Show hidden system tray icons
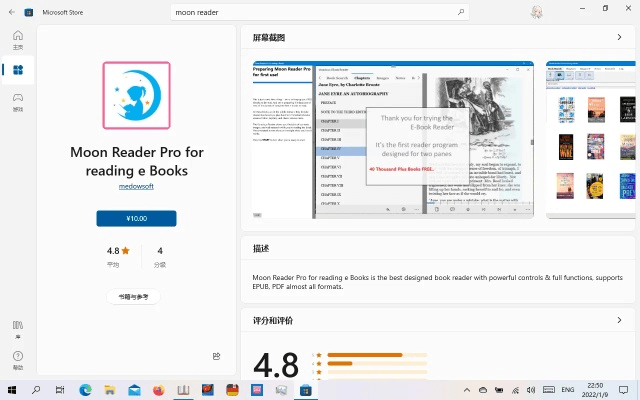This screenshot has height=400, width=640. pos(467,390)
